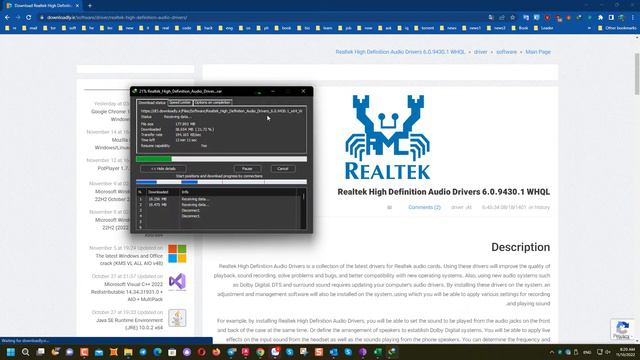Open the clock and date in taskbar
This screenshot has height=360, width=640.
tap(627, 352)
